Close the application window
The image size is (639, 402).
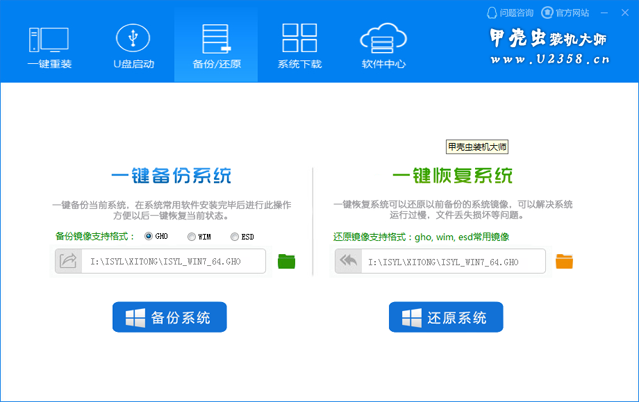[625, 13]
